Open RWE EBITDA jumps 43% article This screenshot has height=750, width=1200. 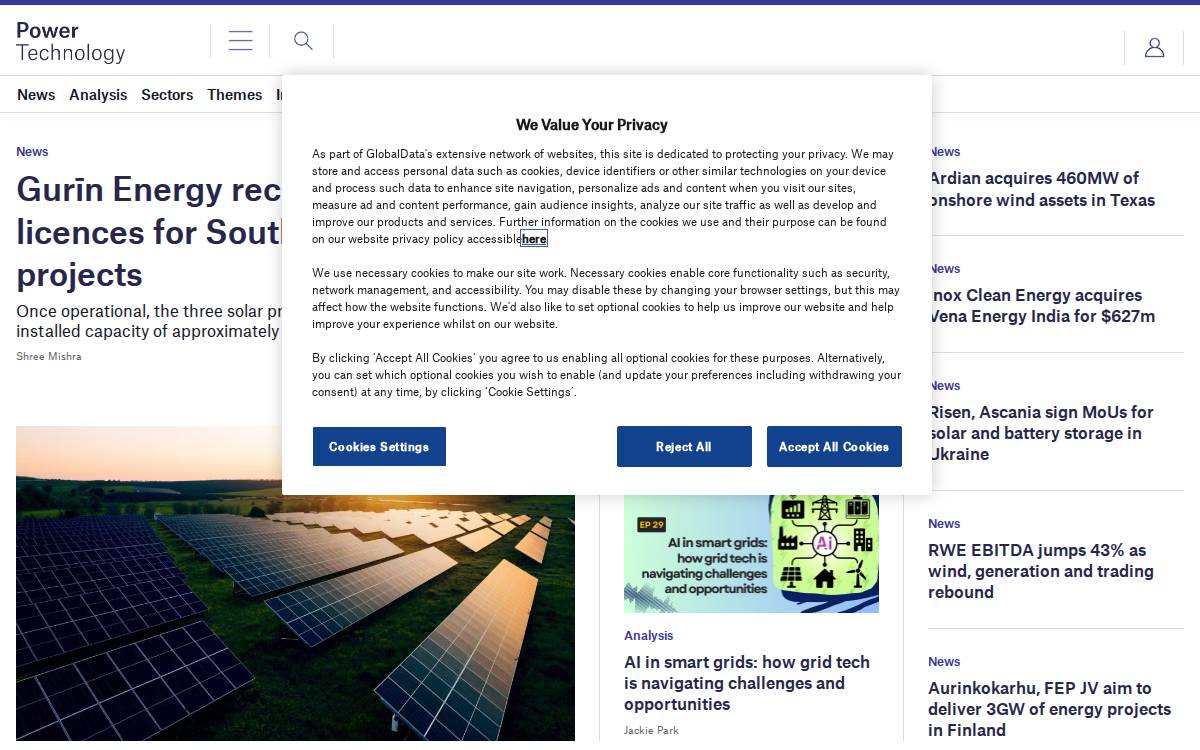point(1040,571)
